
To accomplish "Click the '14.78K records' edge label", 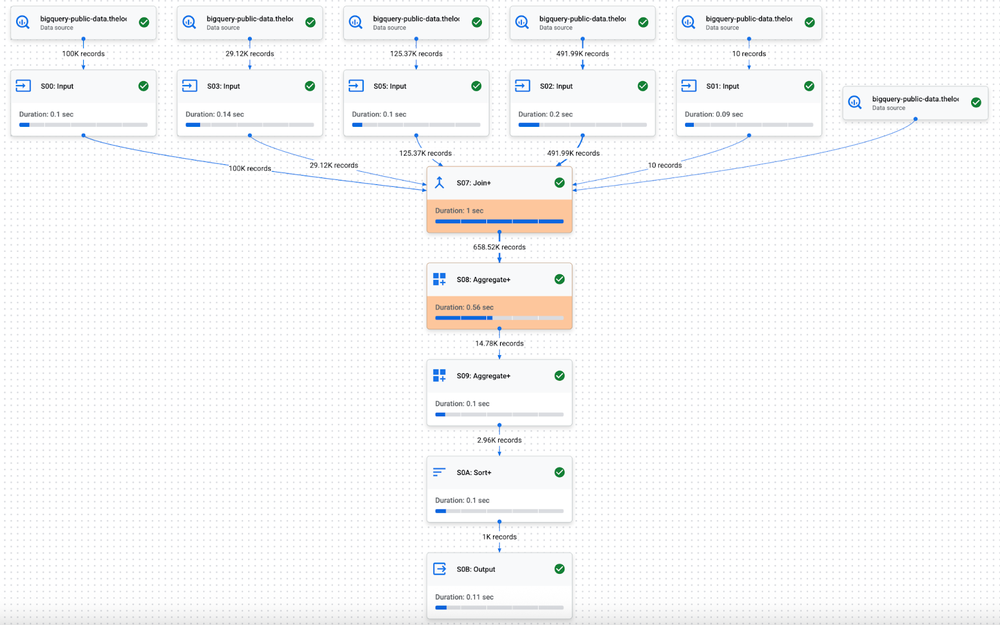I will (499, 343).
